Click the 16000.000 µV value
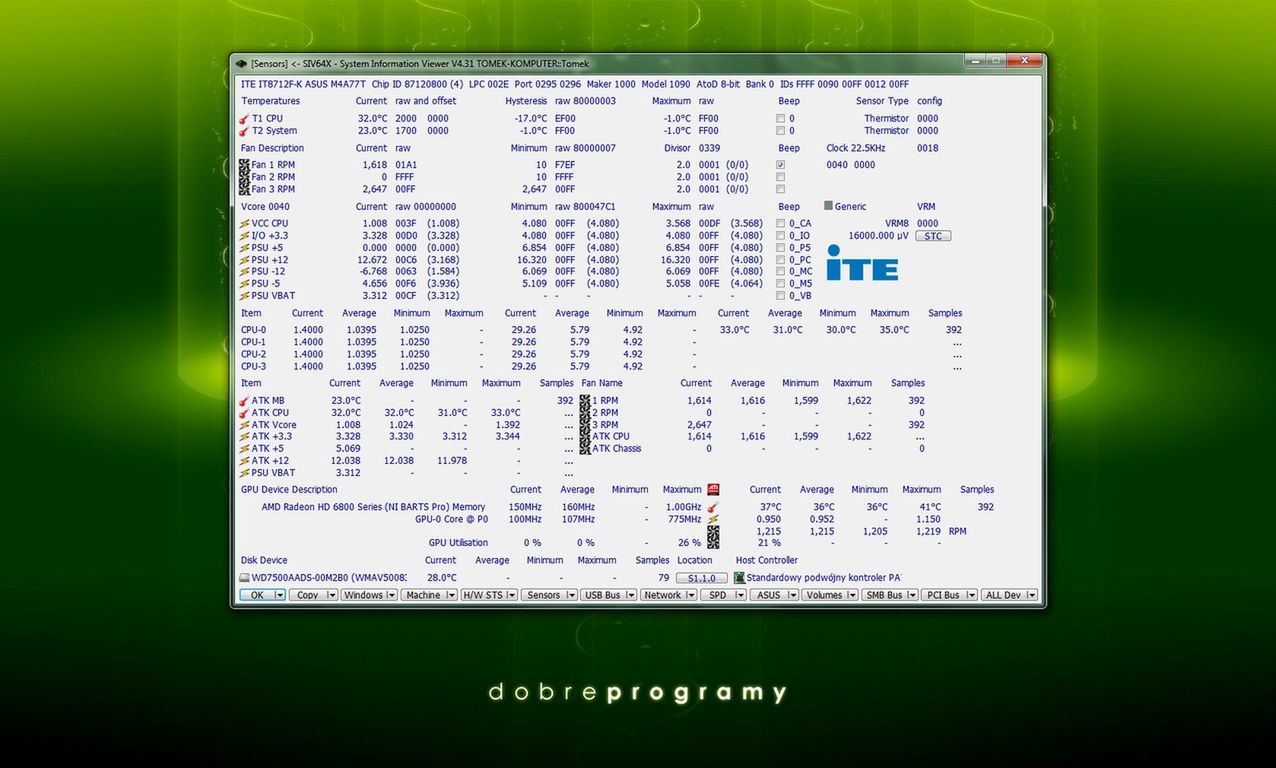This screenshot has height=768, width=1276. pyautogui.click(x=878, y=236)
